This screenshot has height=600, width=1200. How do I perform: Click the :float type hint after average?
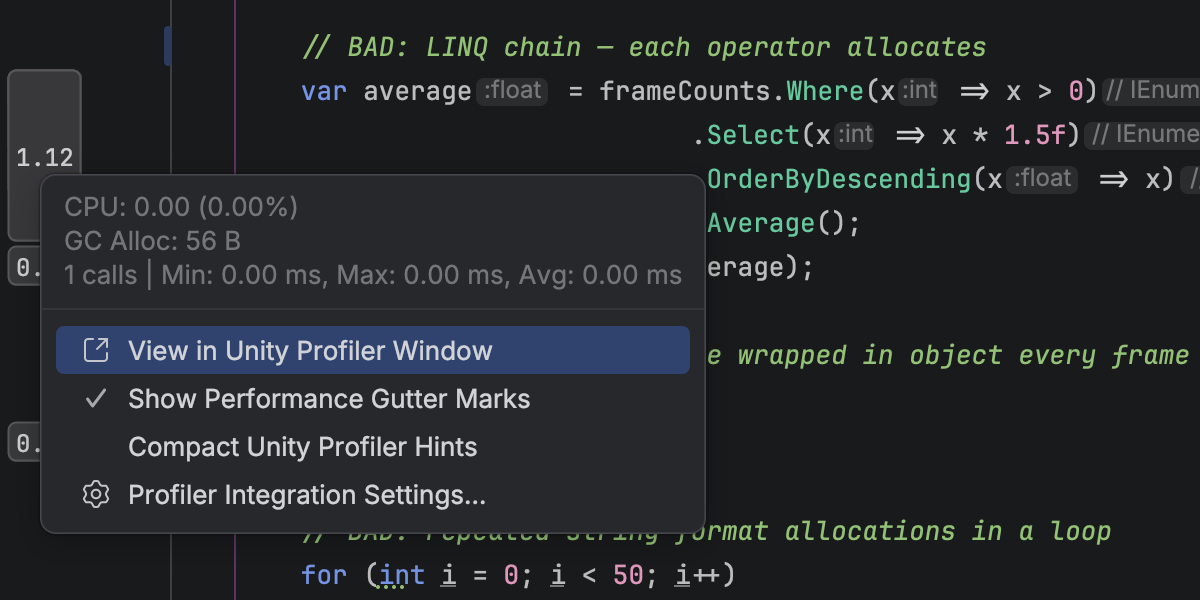[512, 91]
